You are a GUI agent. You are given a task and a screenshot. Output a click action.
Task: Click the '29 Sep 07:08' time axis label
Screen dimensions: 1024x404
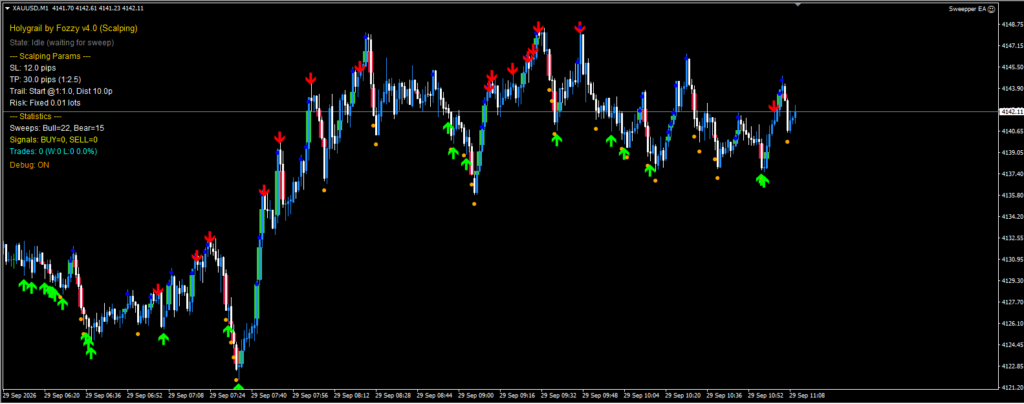(186, 396)
